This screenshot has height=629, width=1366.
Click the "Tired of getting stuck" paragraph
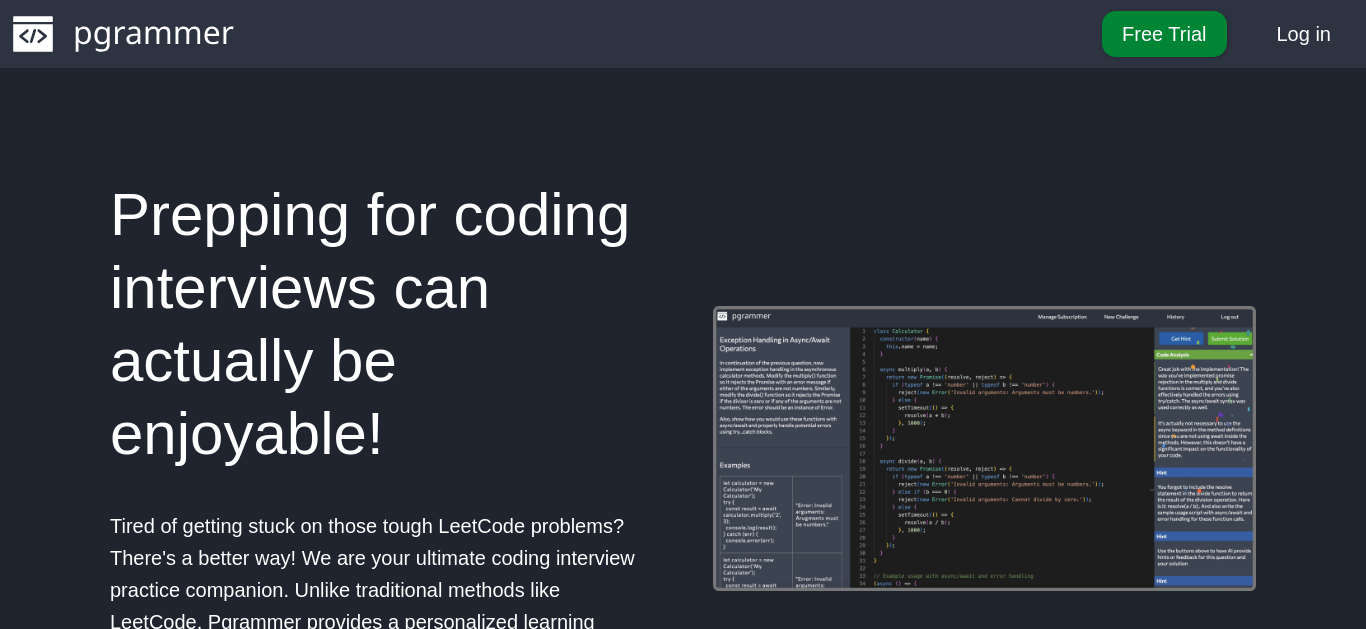pos(372,572)
